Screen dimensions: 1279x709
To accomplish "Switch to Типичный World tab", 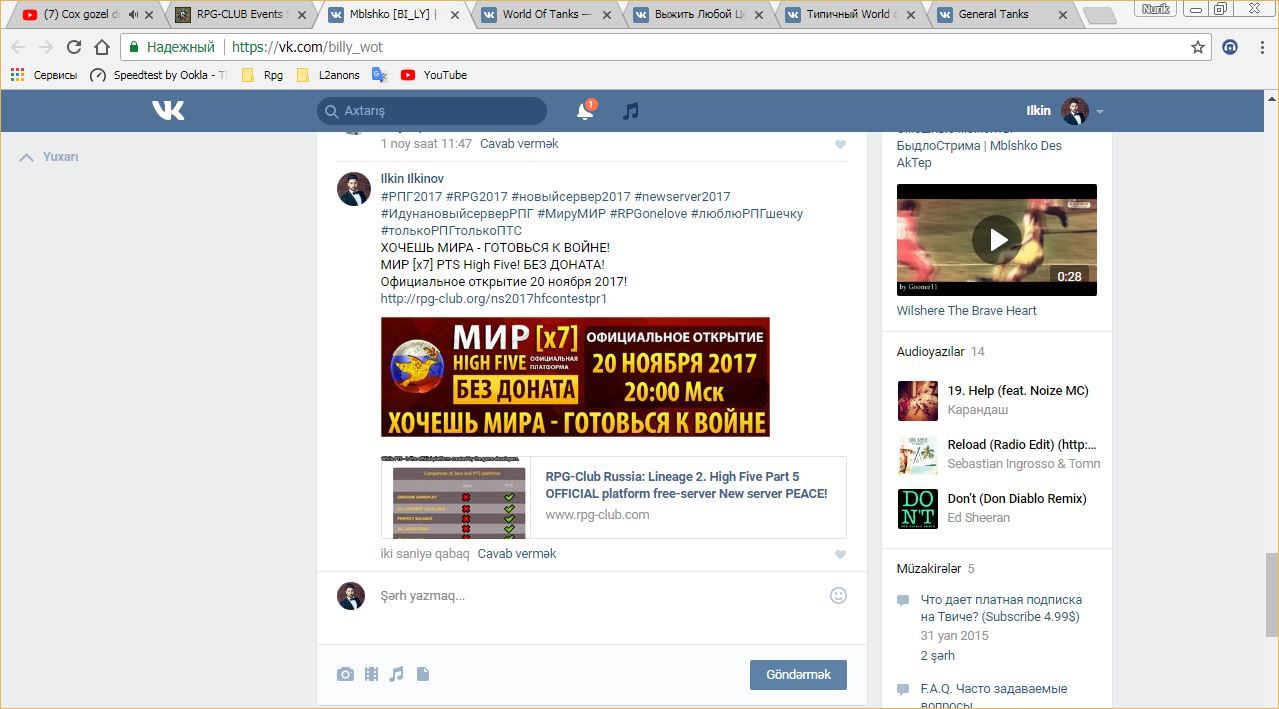I will coord(850,15).
